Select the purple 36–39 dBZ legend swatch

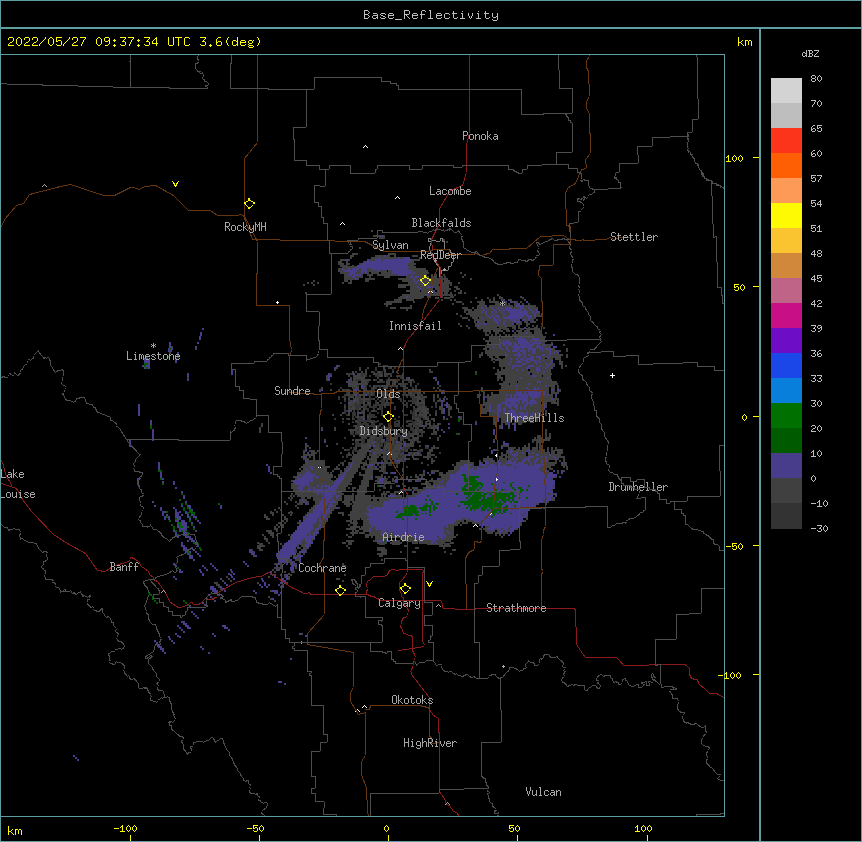click(x=786, y=341)
